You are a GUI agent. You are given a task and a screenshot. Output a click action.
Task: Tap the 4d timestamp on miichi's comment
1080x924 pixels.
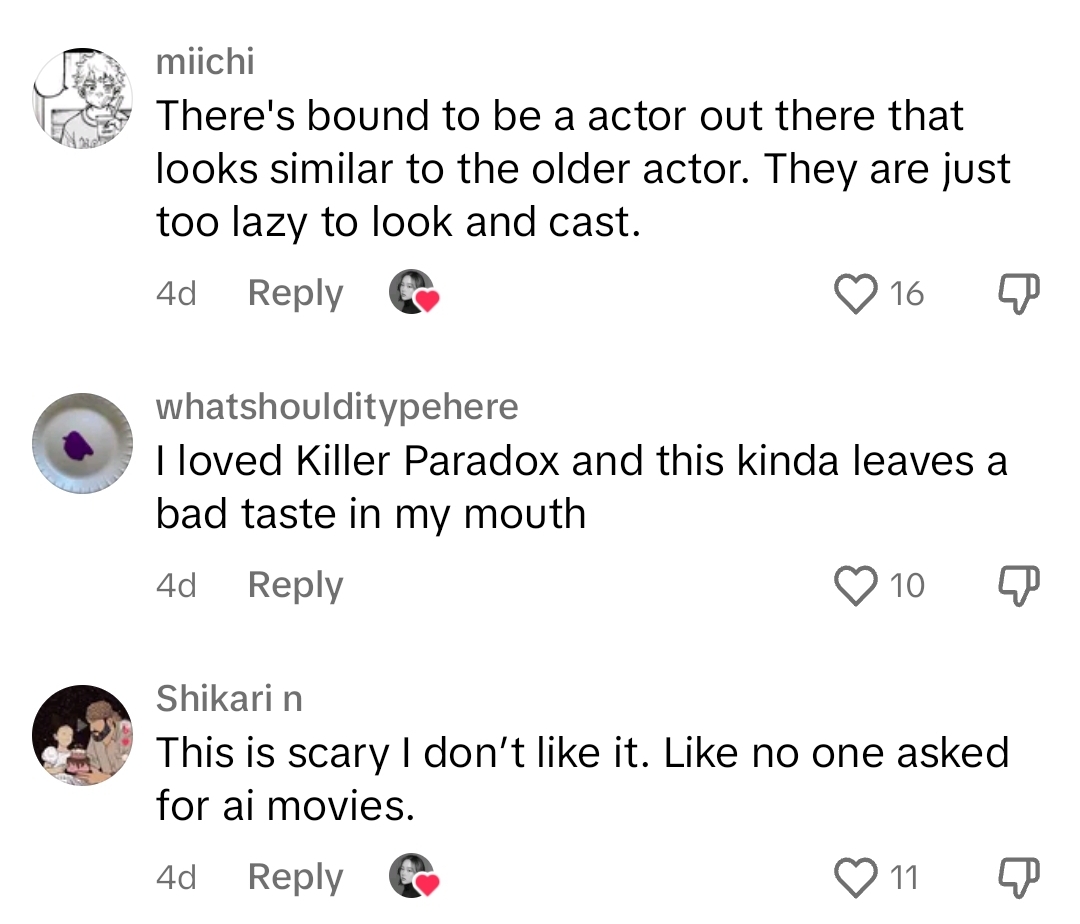(x=175, y=293)
